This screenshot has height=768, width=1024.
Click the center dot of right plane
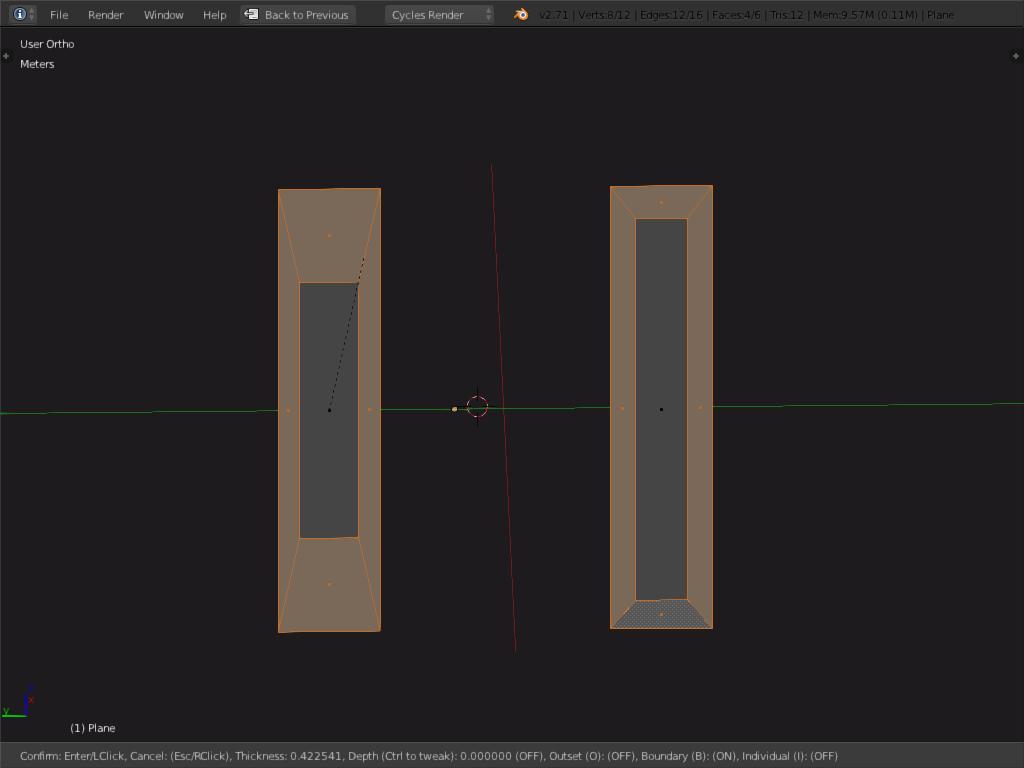click(x=661, y=409)
